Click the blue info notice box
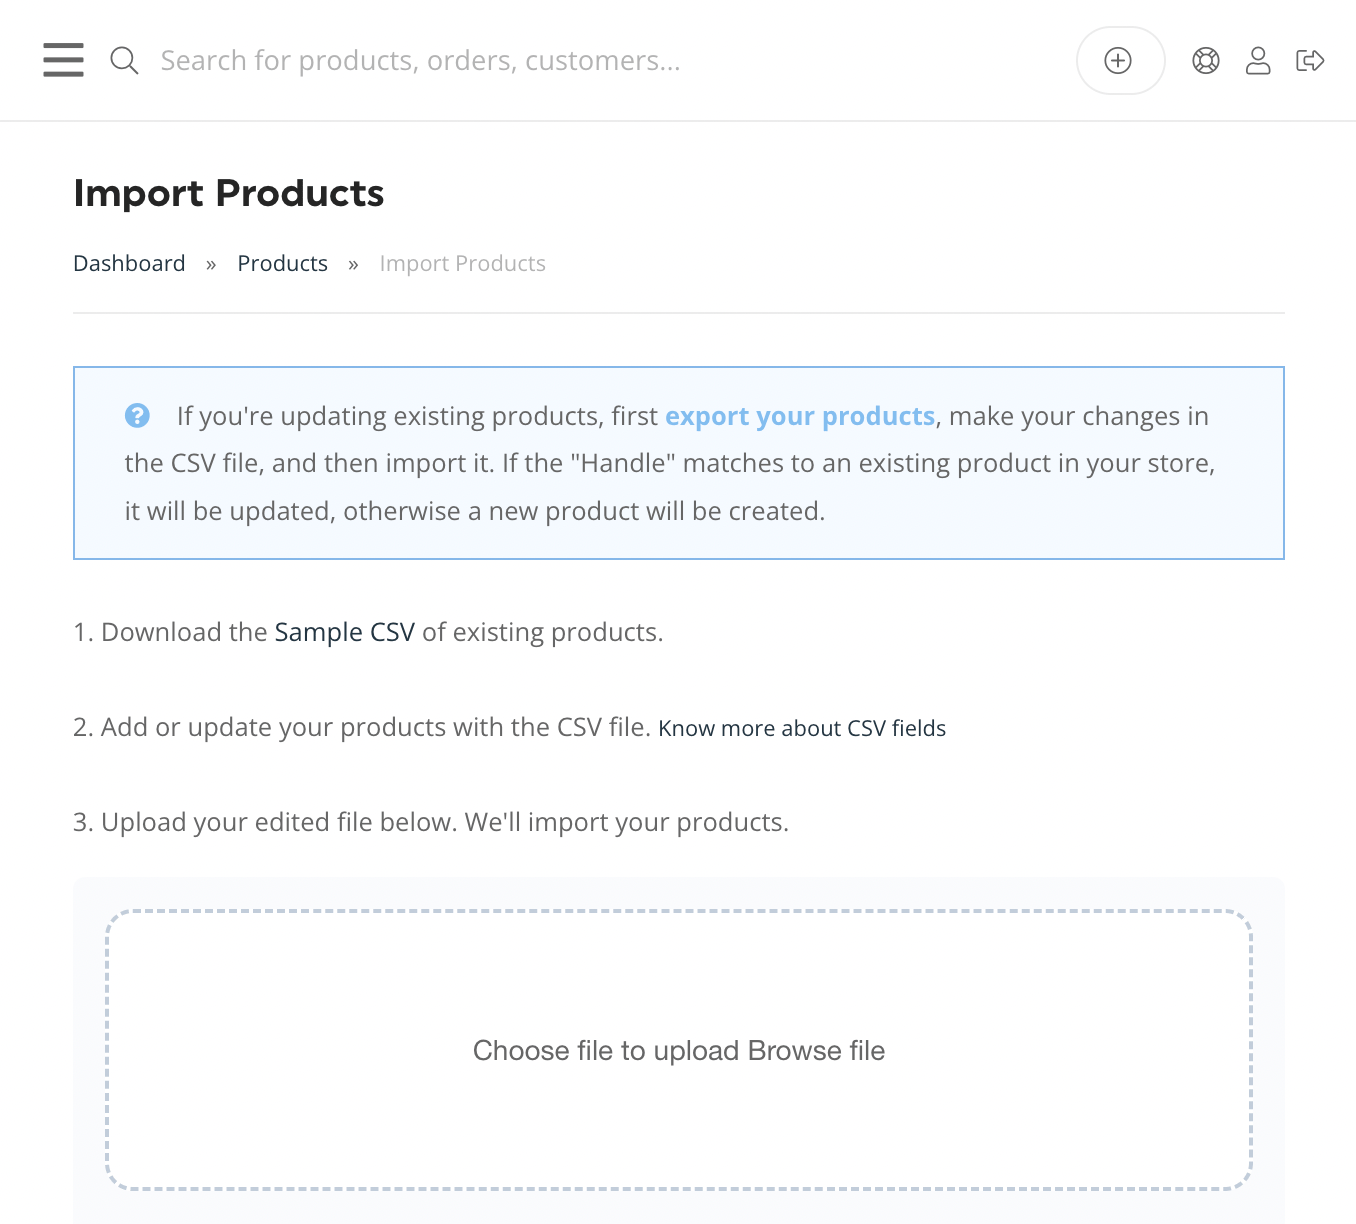 coord(679,463)
